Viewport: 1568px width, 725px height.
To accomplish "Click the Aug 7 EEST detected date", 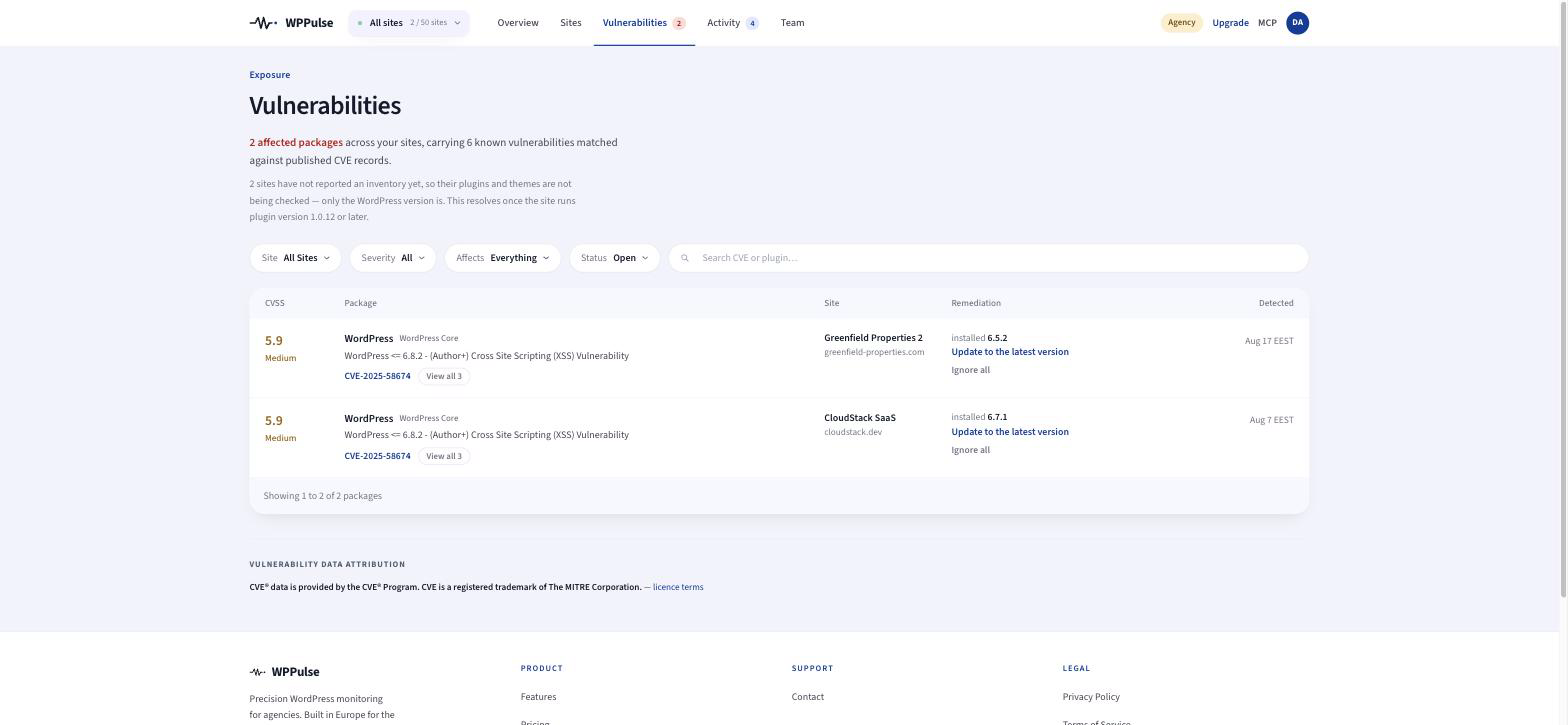I will click(x=1271, y=420).
